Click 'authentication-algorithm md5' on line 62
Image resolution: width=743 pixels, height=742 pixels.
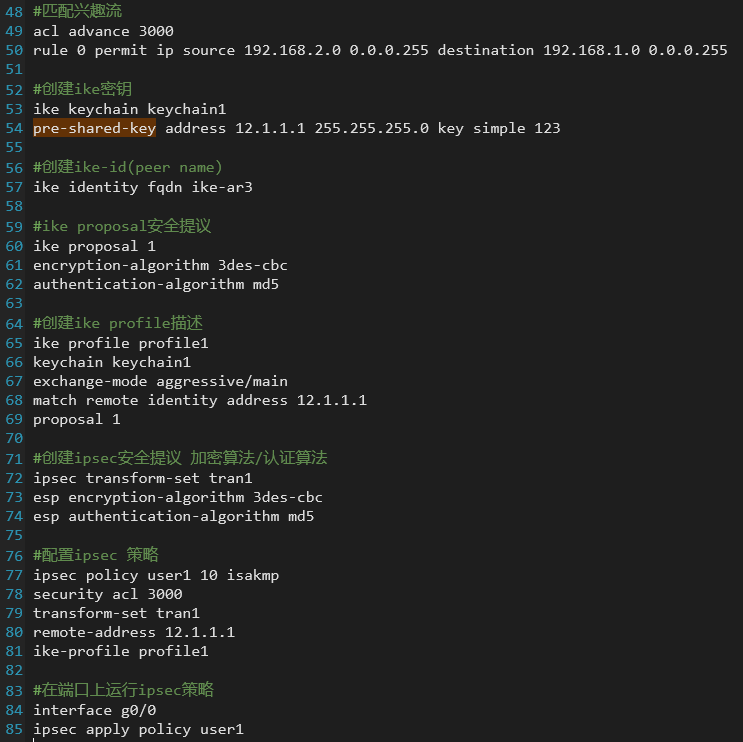point(155,284)
